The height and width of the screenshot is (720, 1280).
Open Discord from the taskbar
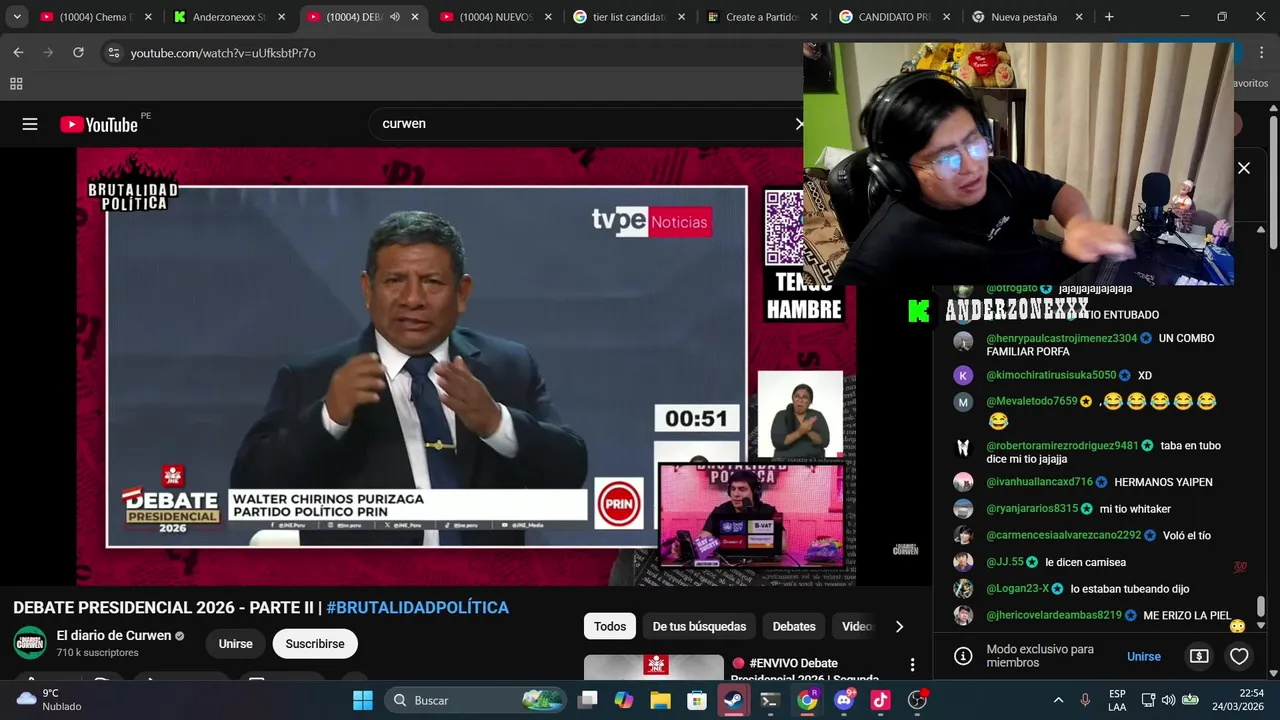tap(844, 700)
